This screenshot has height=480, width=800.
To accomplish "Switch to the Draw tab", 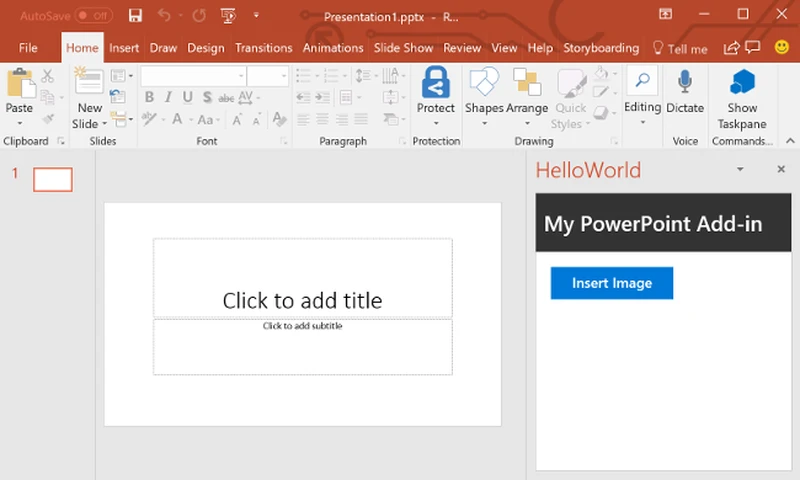I will click(x=163, y=48).
